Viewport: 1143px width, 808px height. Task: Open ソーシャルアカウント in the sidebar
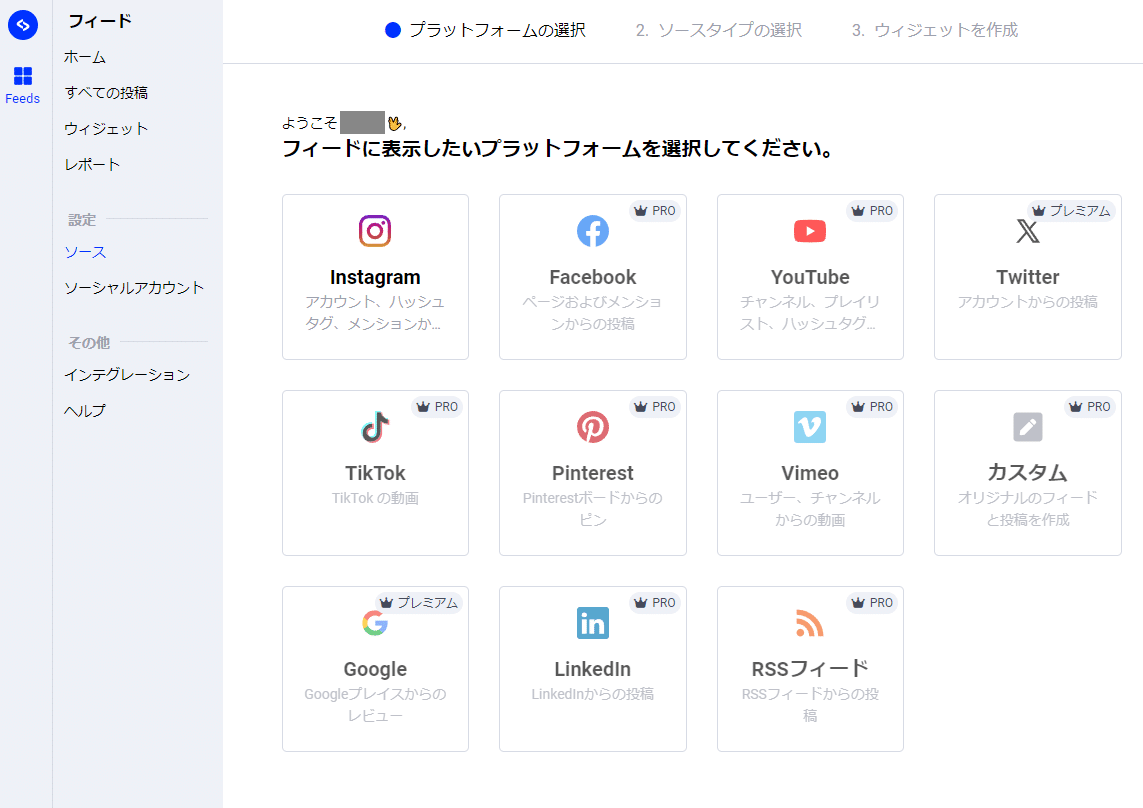tap(134, 288)
